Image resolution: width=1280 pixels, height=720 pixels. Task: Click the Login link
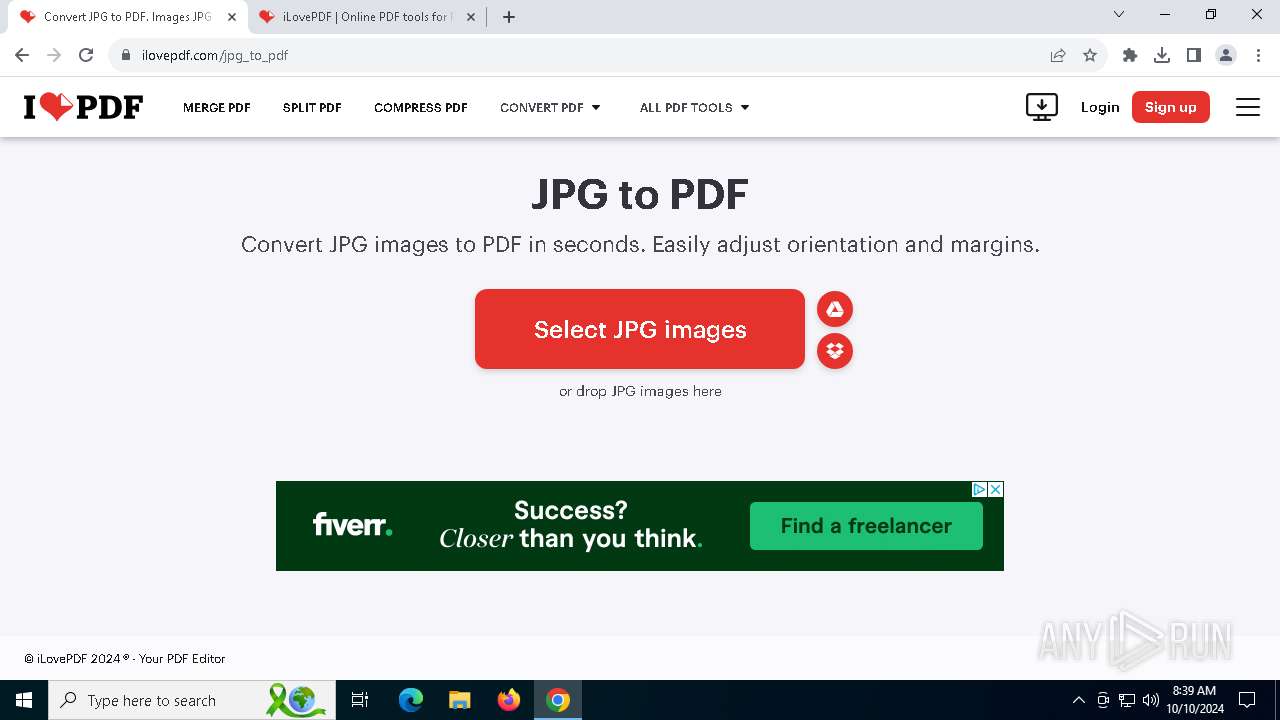point(1100,107)
